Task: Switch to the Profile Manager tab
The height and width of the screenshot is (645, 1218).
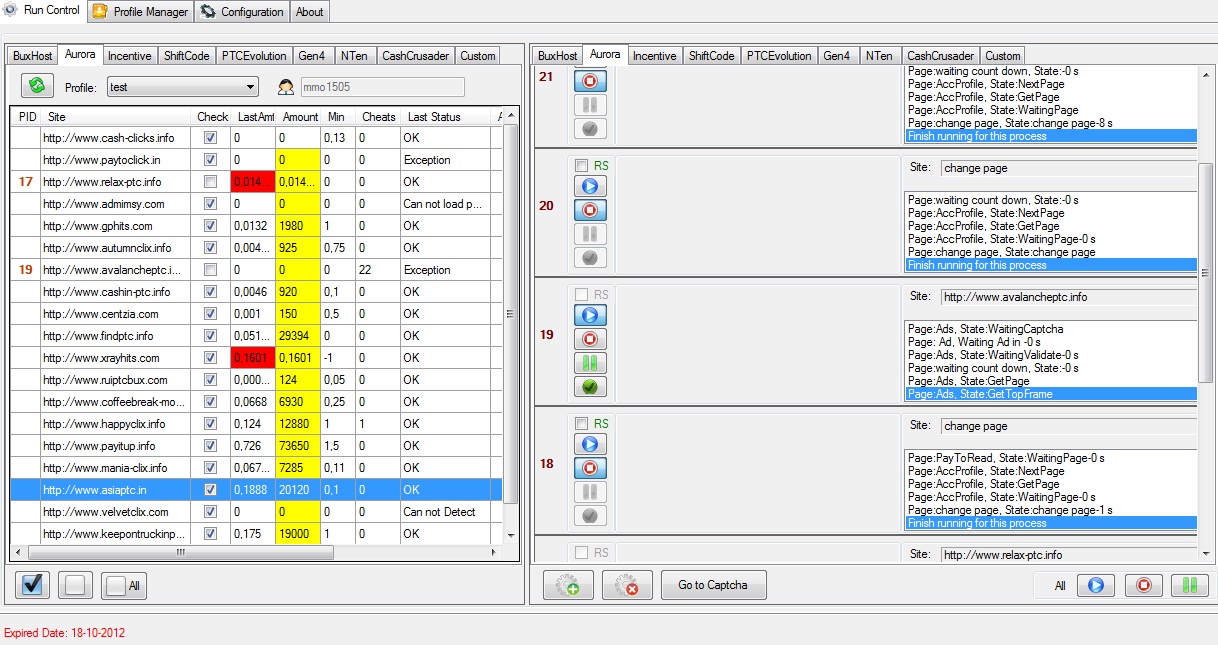Action: [x=140, y=12]
